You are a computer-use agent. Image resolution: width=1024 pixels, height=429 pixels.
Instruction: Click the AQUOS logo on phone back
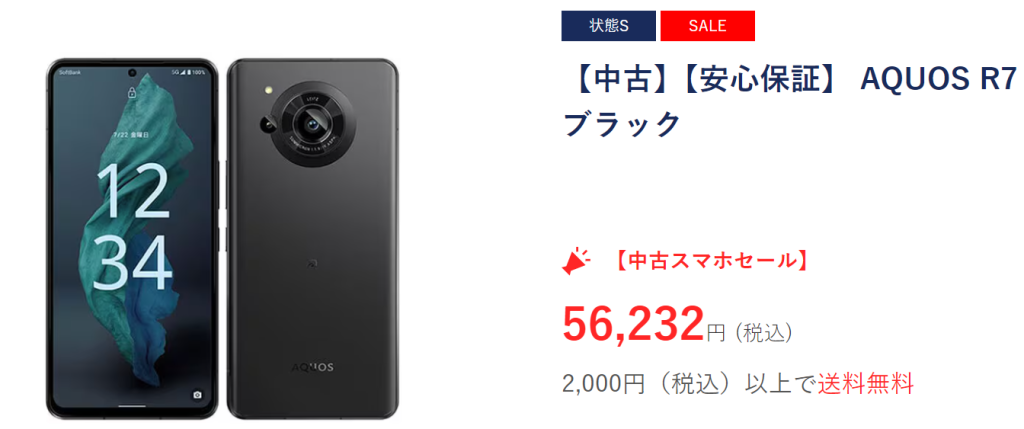pos(312,367)
